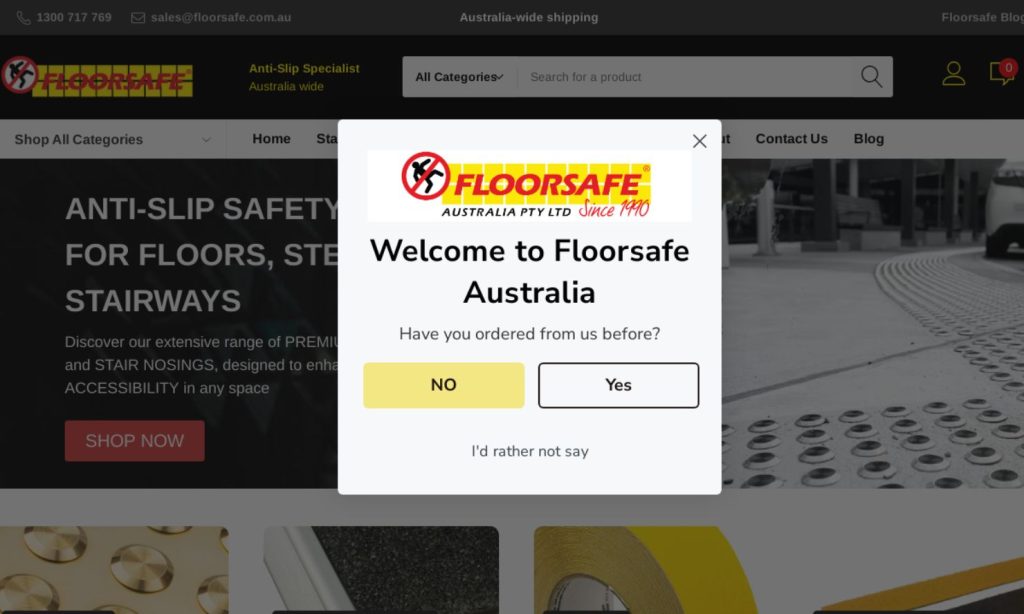Image resolution: width=1024 pixels, height=614 pixels.
Task: Click the search magnifier icon
Action: (871, 76)
